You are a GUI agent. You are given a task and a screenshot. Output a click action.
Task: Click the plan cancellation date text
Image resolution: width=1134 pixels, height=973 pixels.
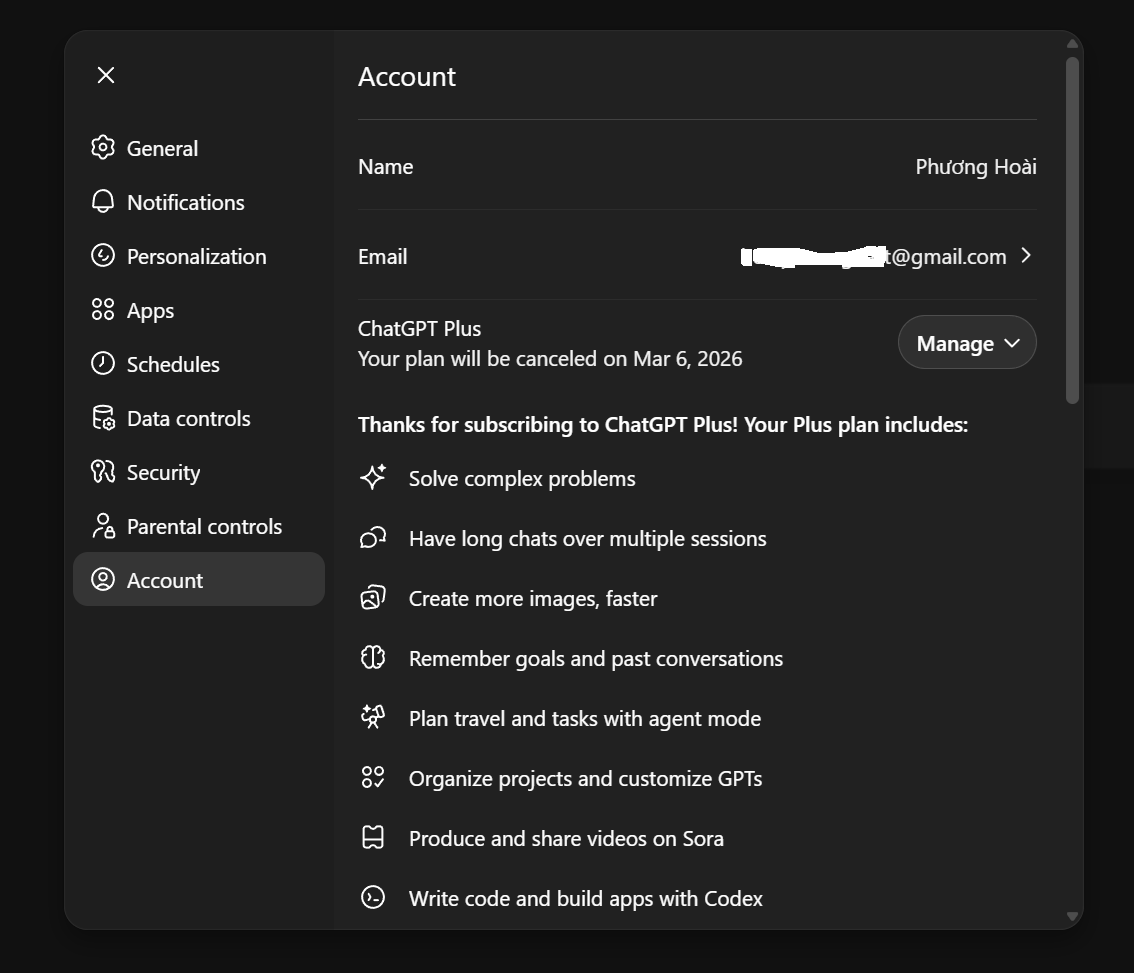[x=550, y=359]
